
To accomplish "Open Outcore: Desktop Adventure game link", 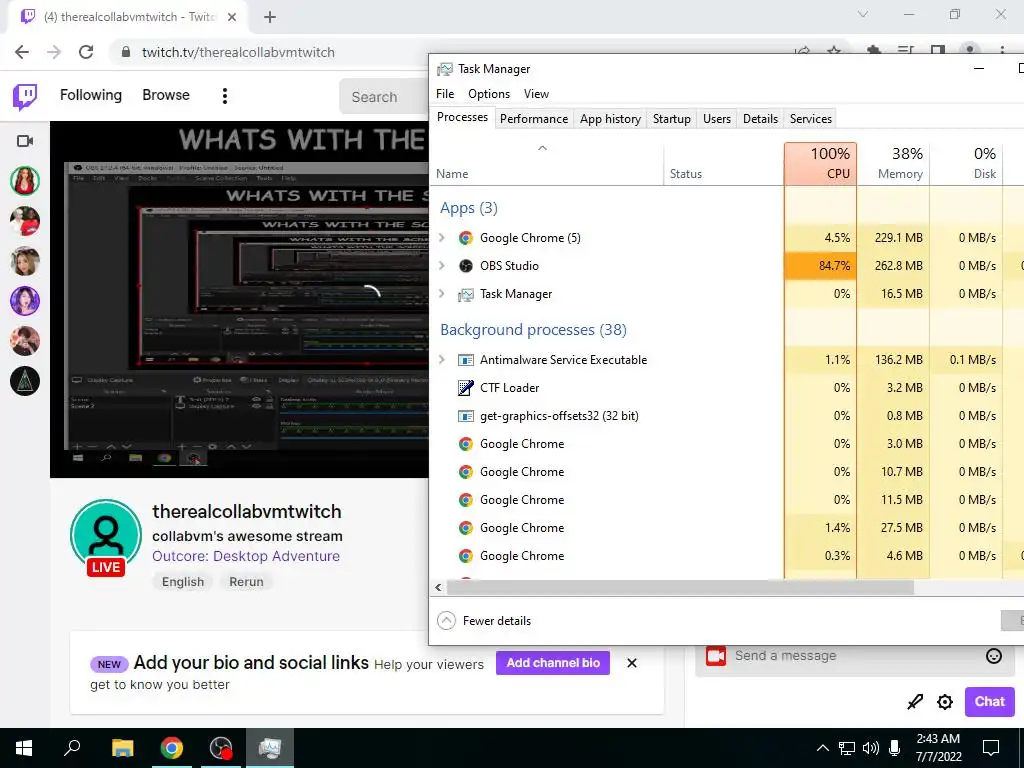I will pyautogui.click(x=246, y=556).
